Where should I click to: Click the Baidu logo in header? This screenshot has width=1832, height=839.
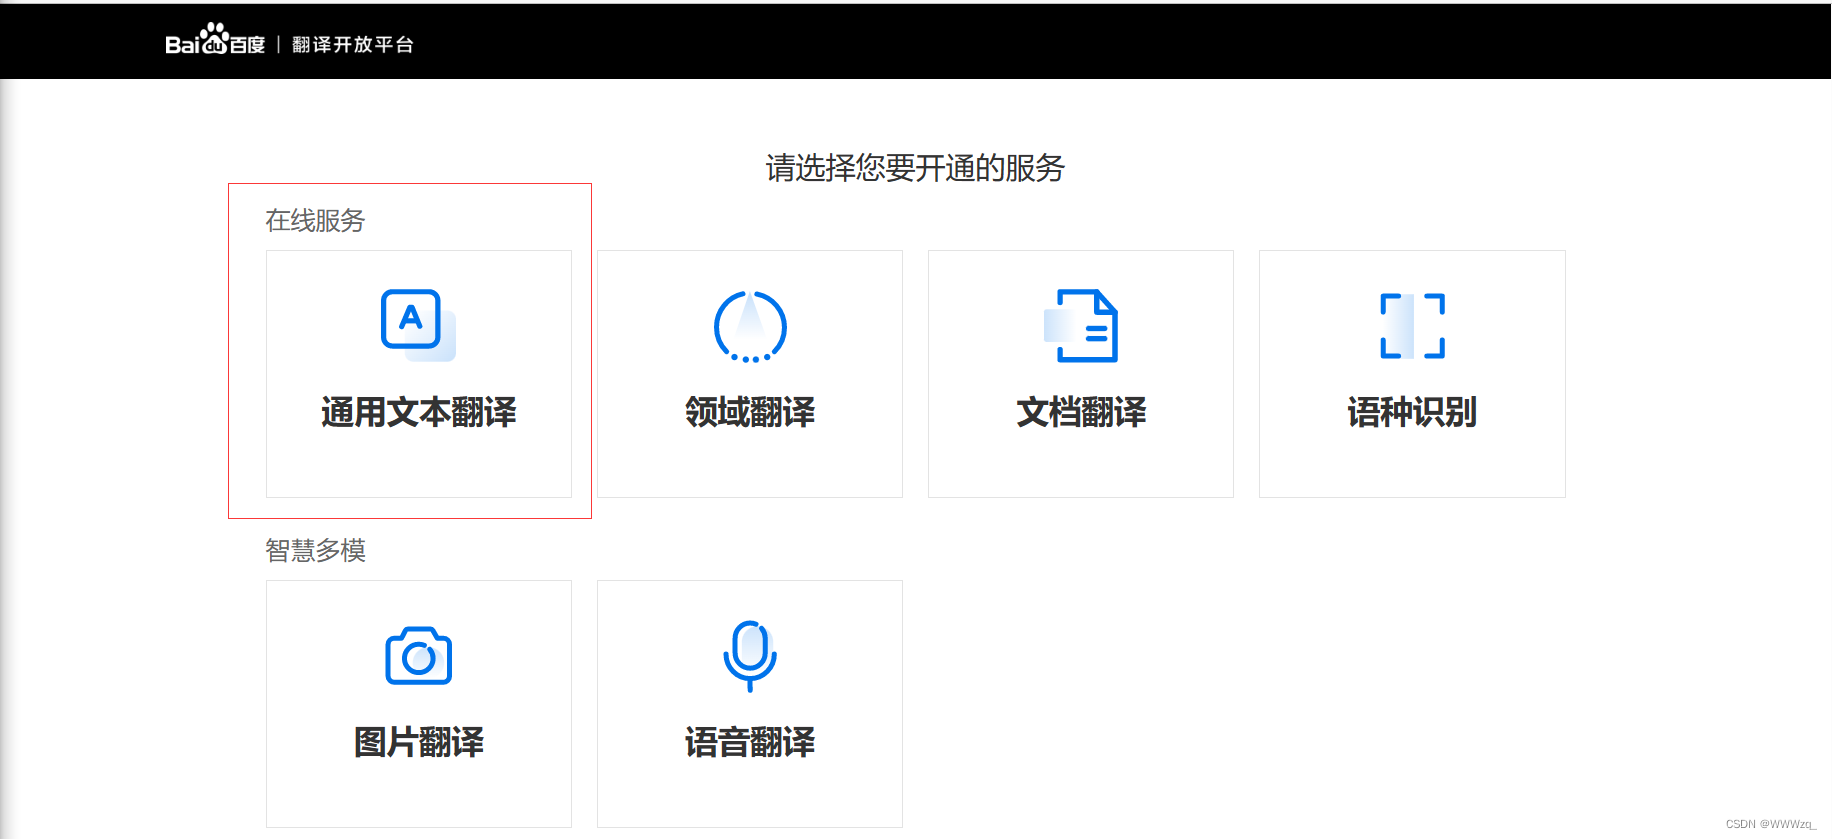click(215, 40)
